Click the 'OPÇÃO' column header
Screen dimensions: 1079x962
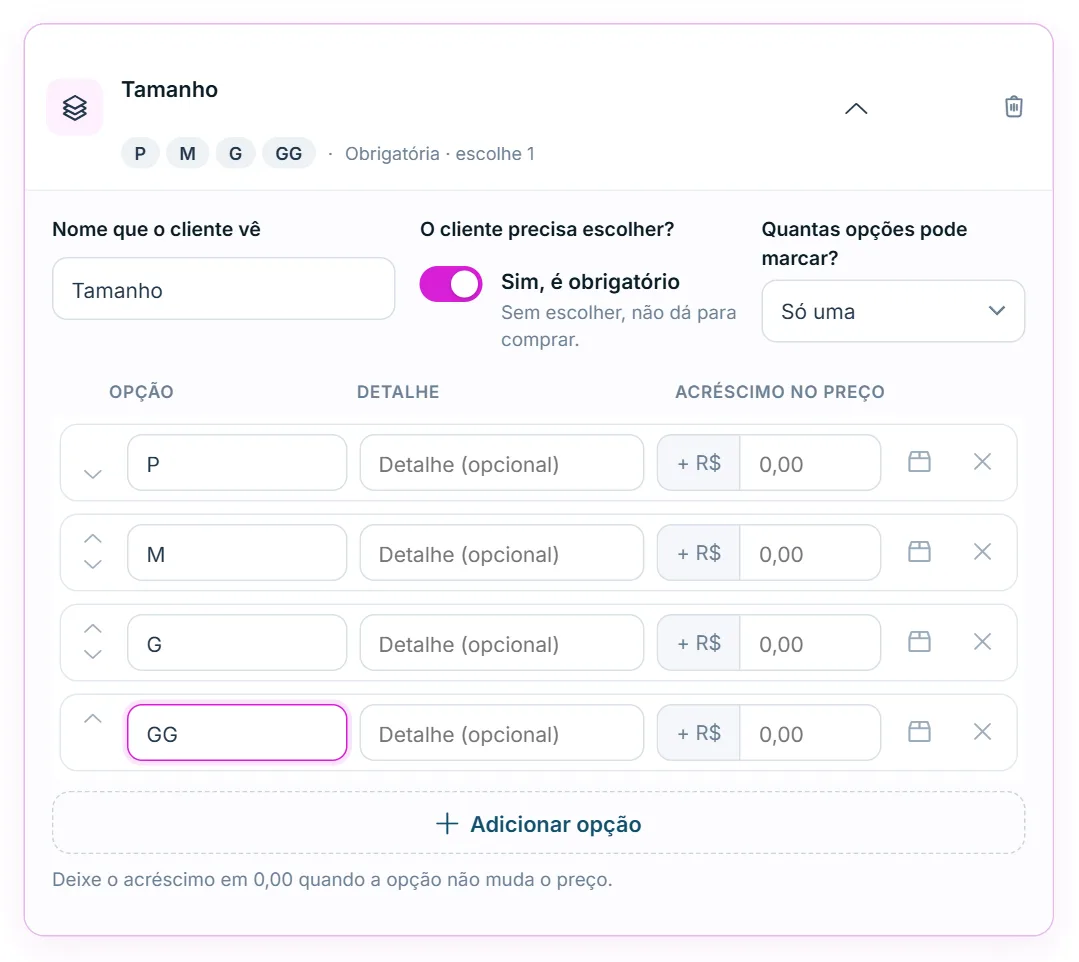(x=141, y=392)
